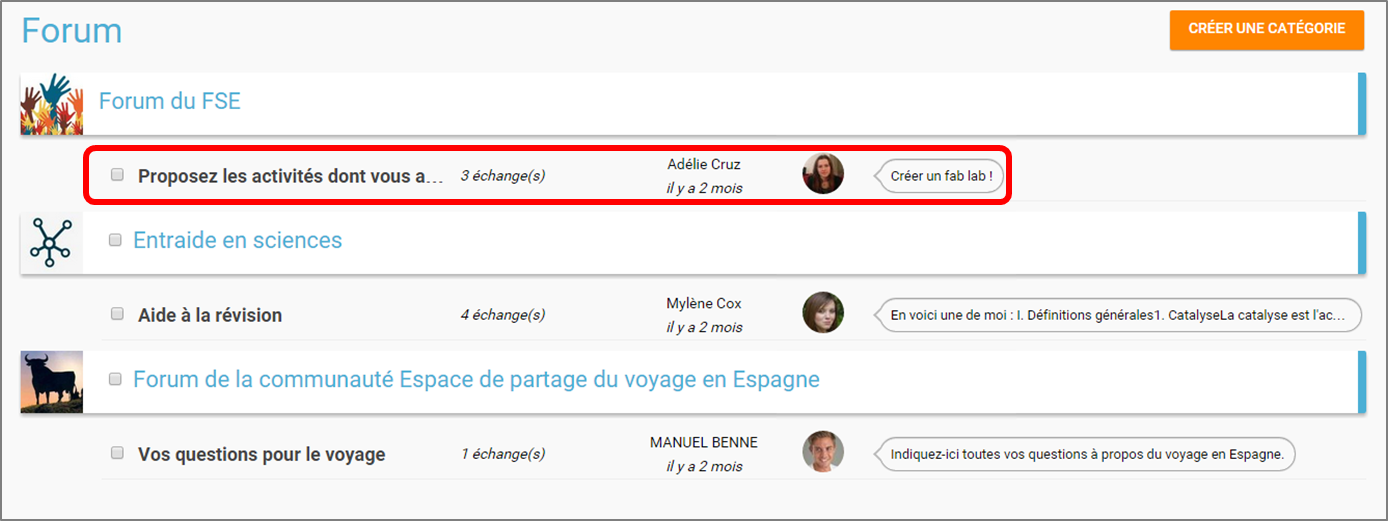Open the Entraide en sciences molecule icon
The height and width of the screenshot is (521, 1388).
51,242
